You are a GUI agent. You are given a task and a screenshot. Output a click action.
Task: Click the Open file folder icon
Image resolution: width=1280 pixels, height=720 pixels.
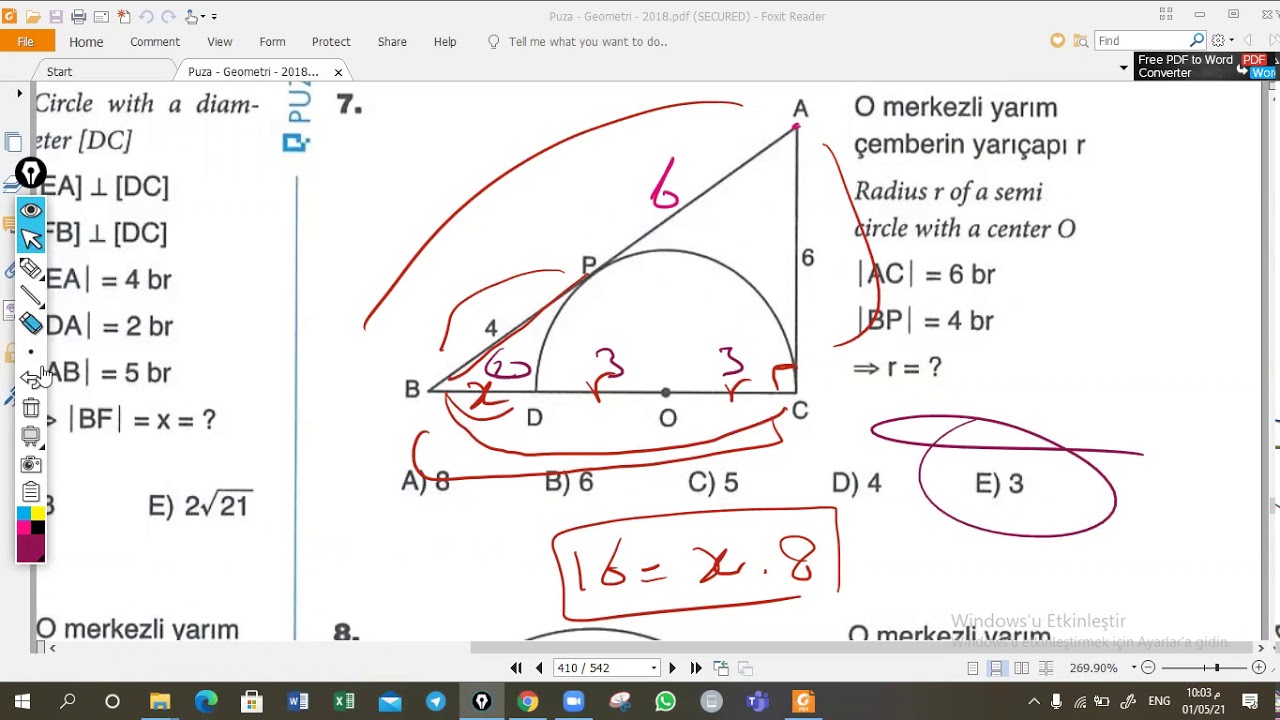(33, 17)
